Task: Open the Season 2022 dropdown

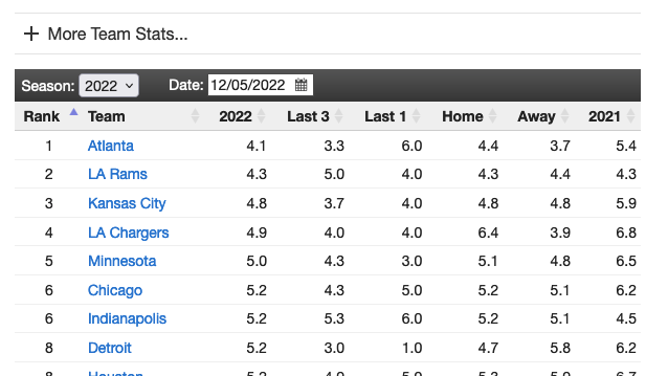Action: click(109, 86)
